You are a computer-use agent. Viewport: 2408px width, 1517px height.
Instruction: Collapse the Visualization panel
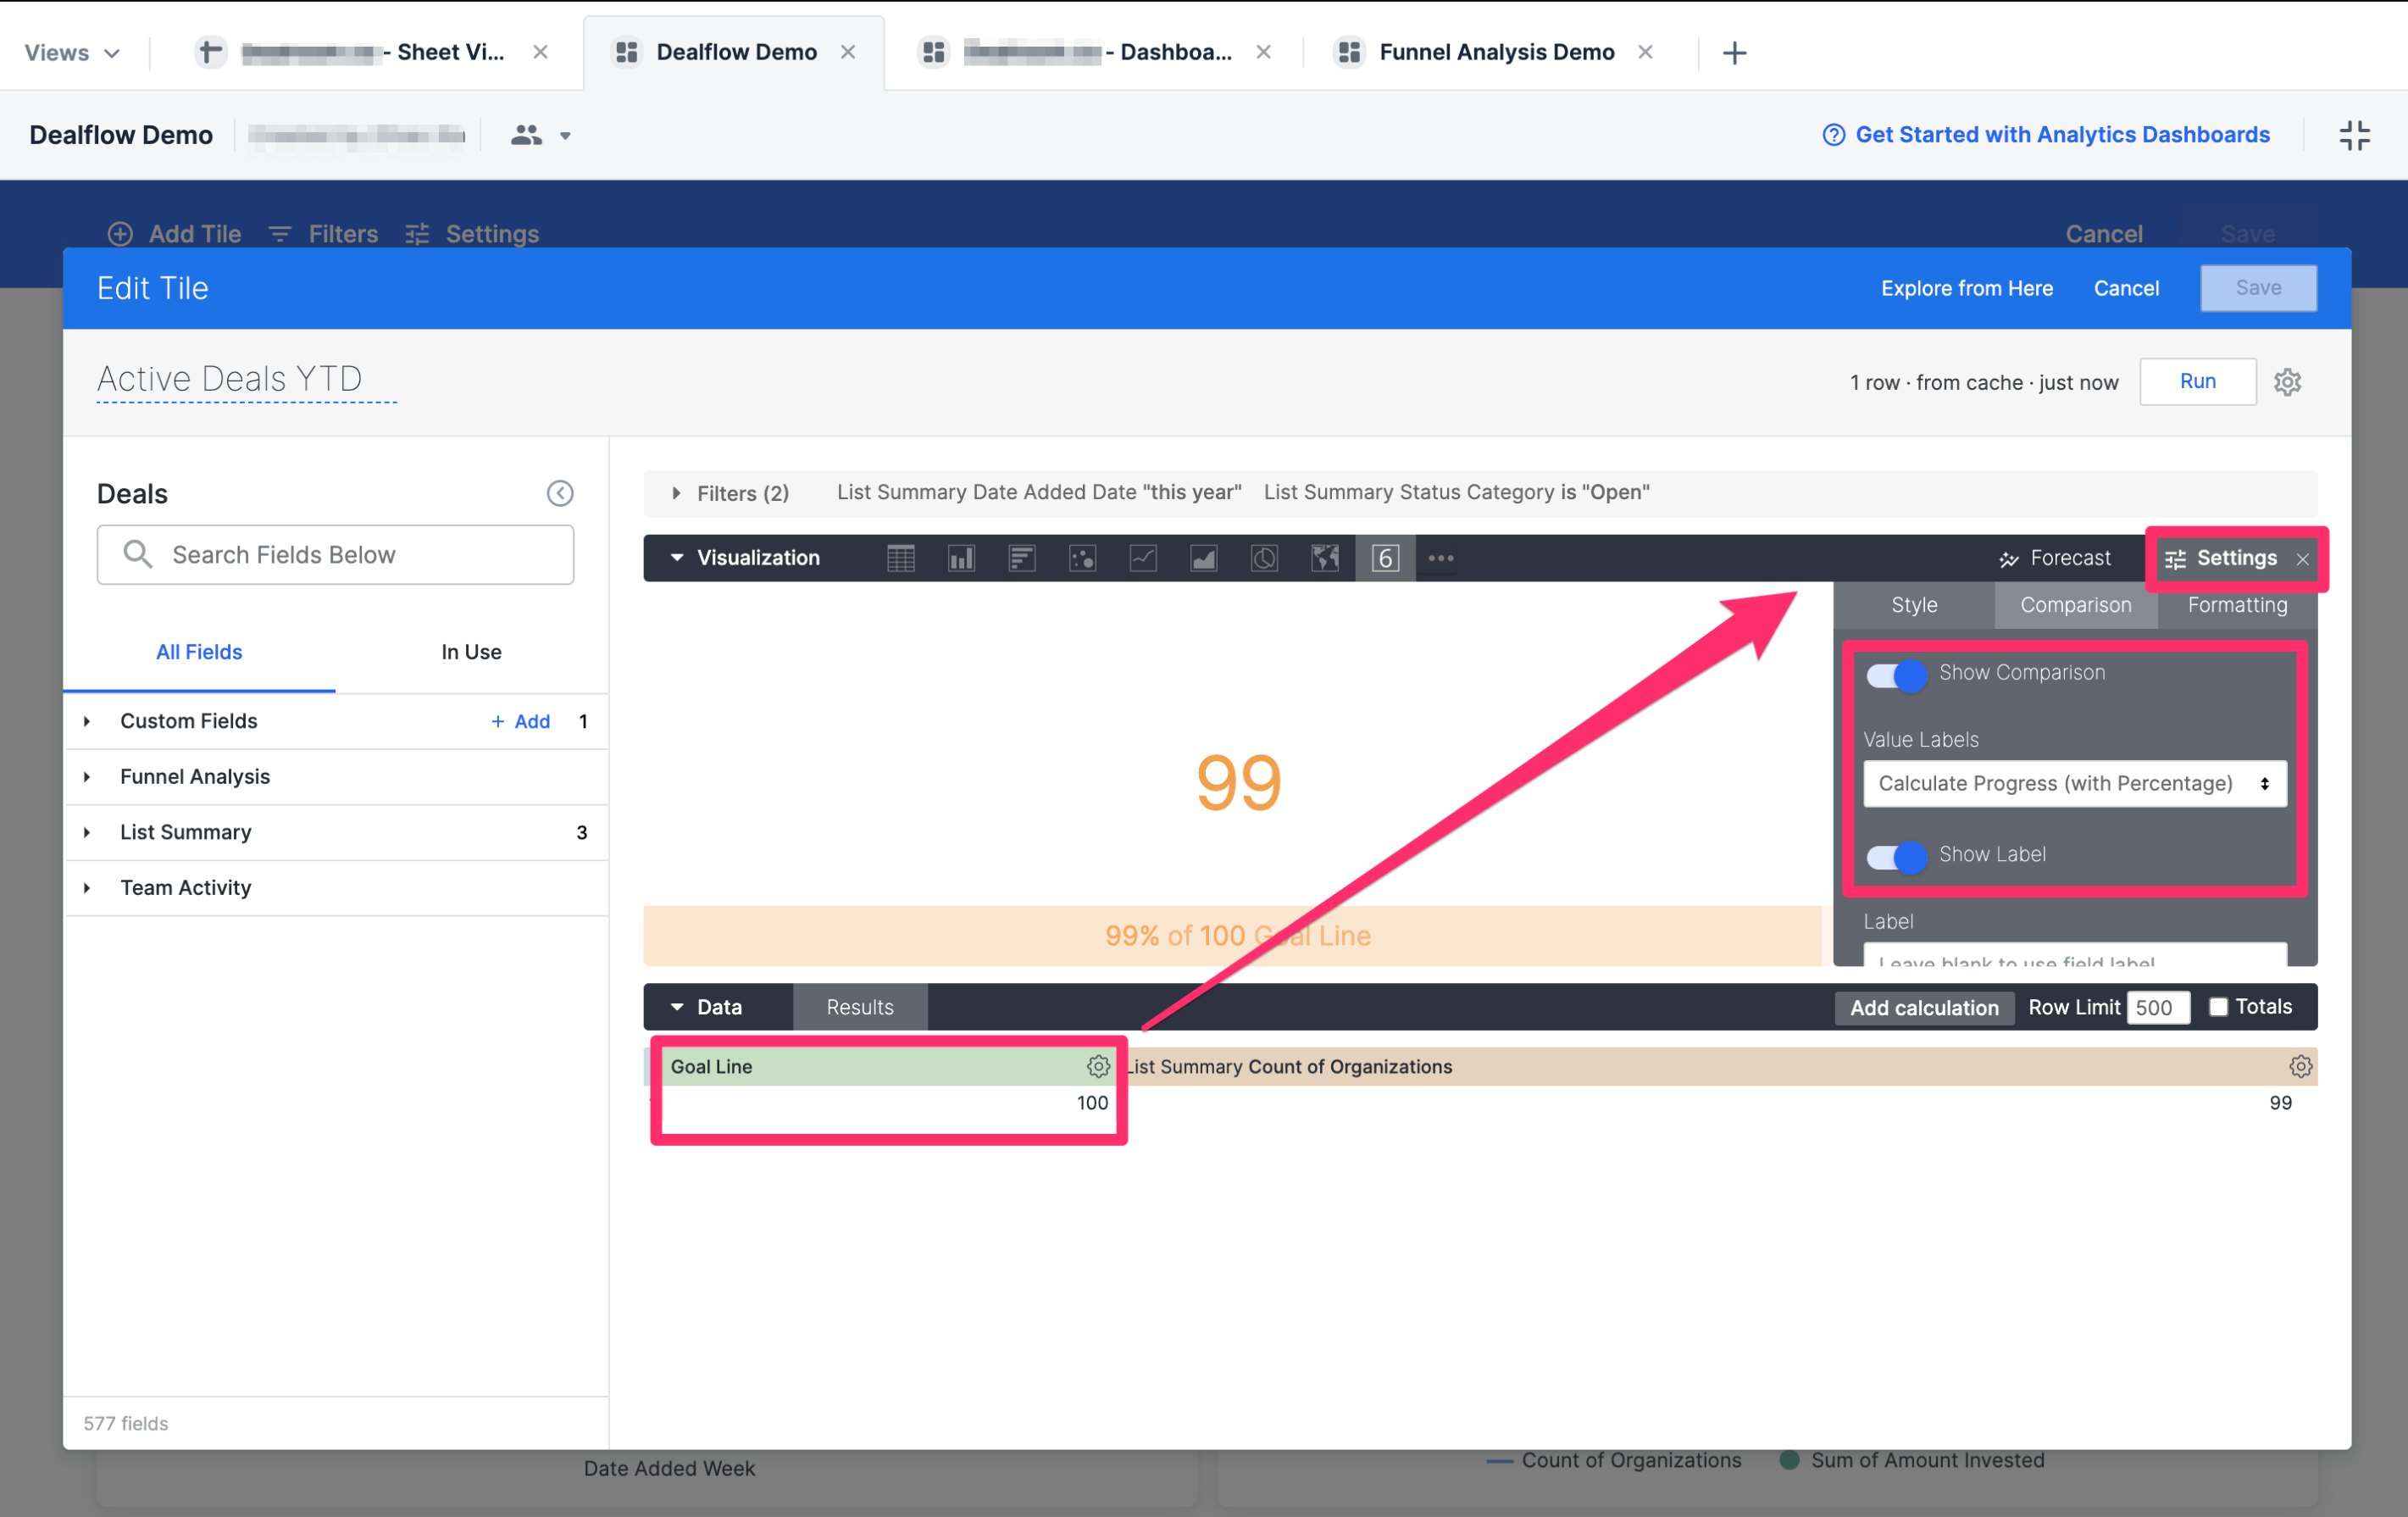(677, 558)
